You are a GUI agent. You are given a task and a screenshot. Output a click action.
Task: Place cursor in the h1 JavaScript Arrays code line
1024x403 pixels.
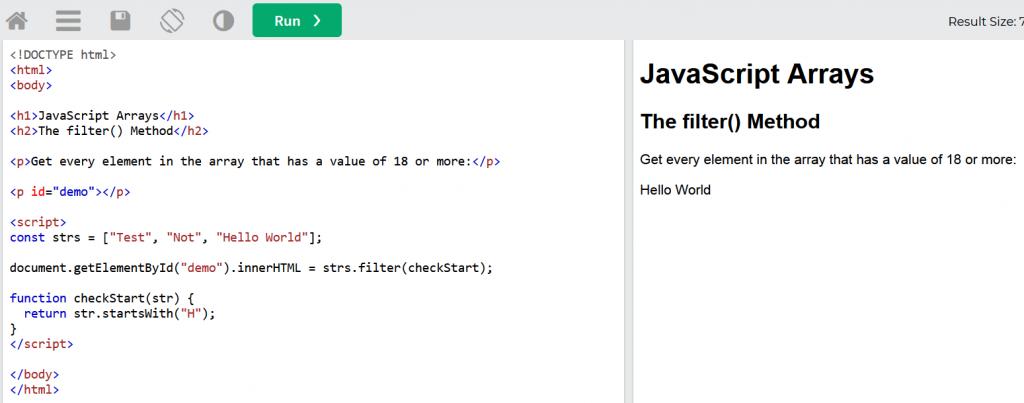[102, 116]
